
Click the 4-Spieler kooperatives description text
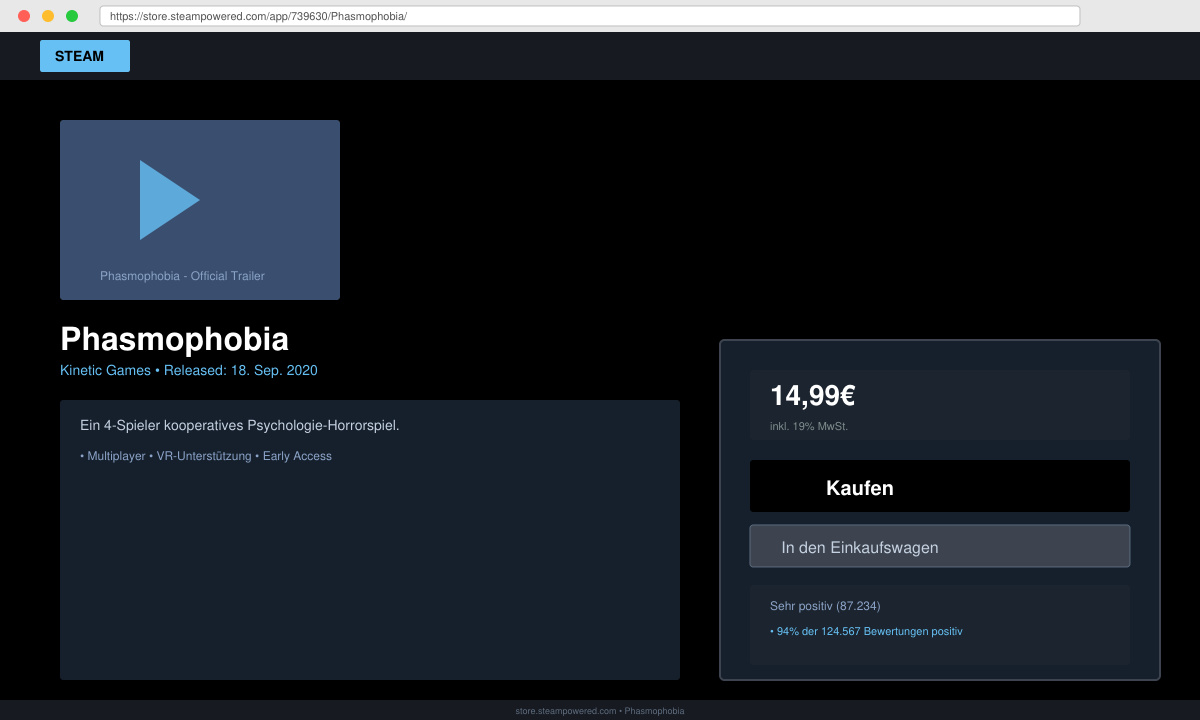tap(240, 426)
